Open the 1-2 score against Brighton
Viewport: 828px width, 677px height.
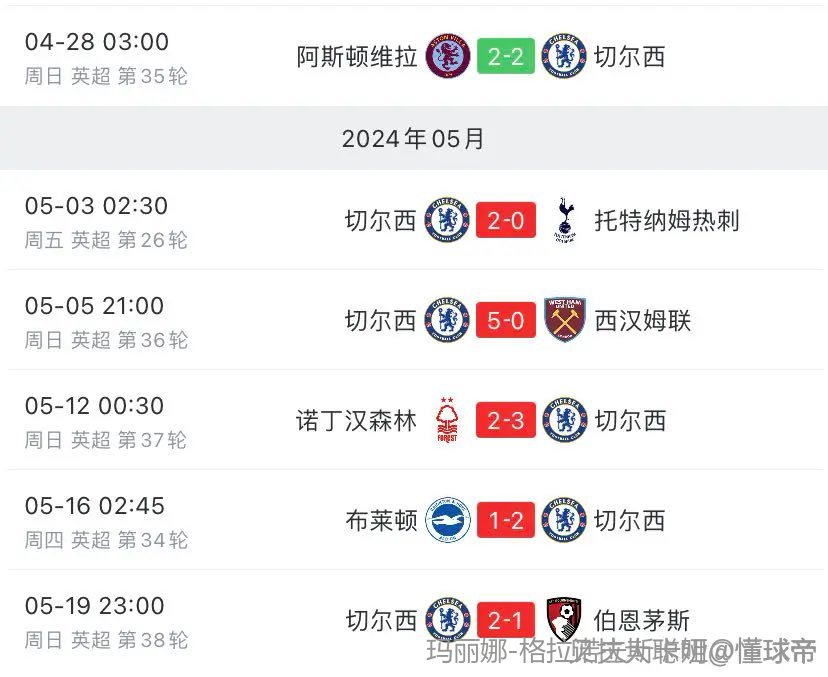click(x=506, y=520)
